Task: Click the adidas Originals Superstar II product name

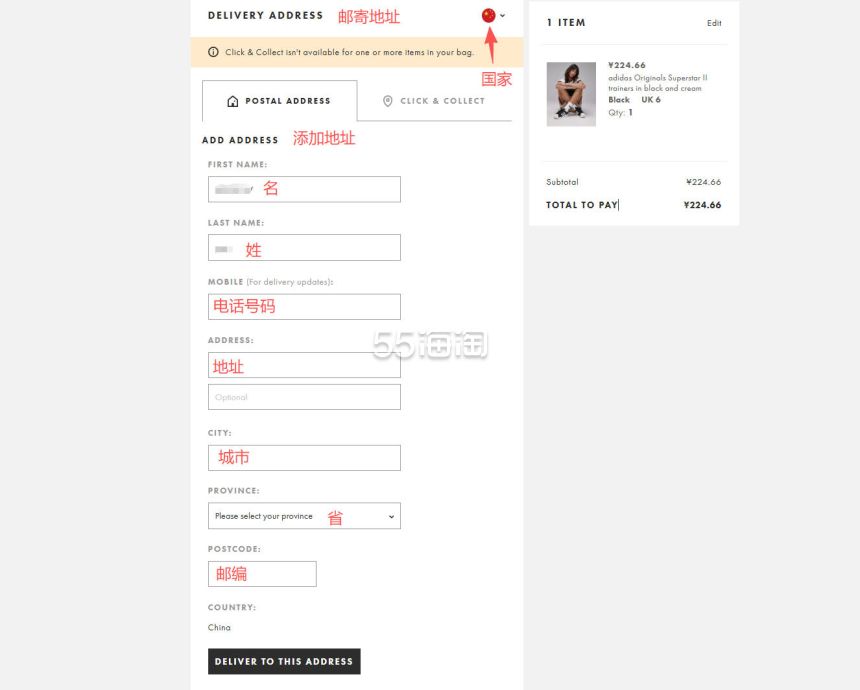Action: [x=658, y=83]
